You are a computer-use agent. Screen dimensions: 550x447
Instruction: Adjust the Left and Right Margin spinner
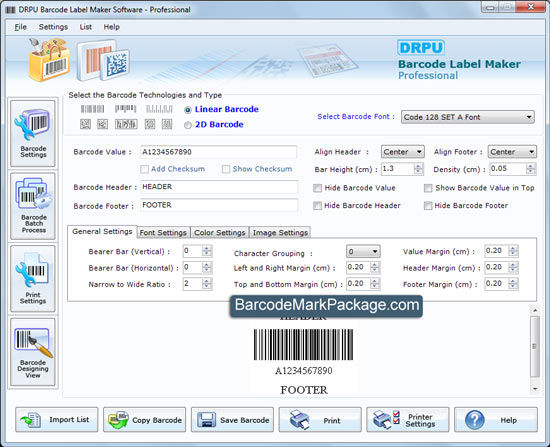click(375, 267)
